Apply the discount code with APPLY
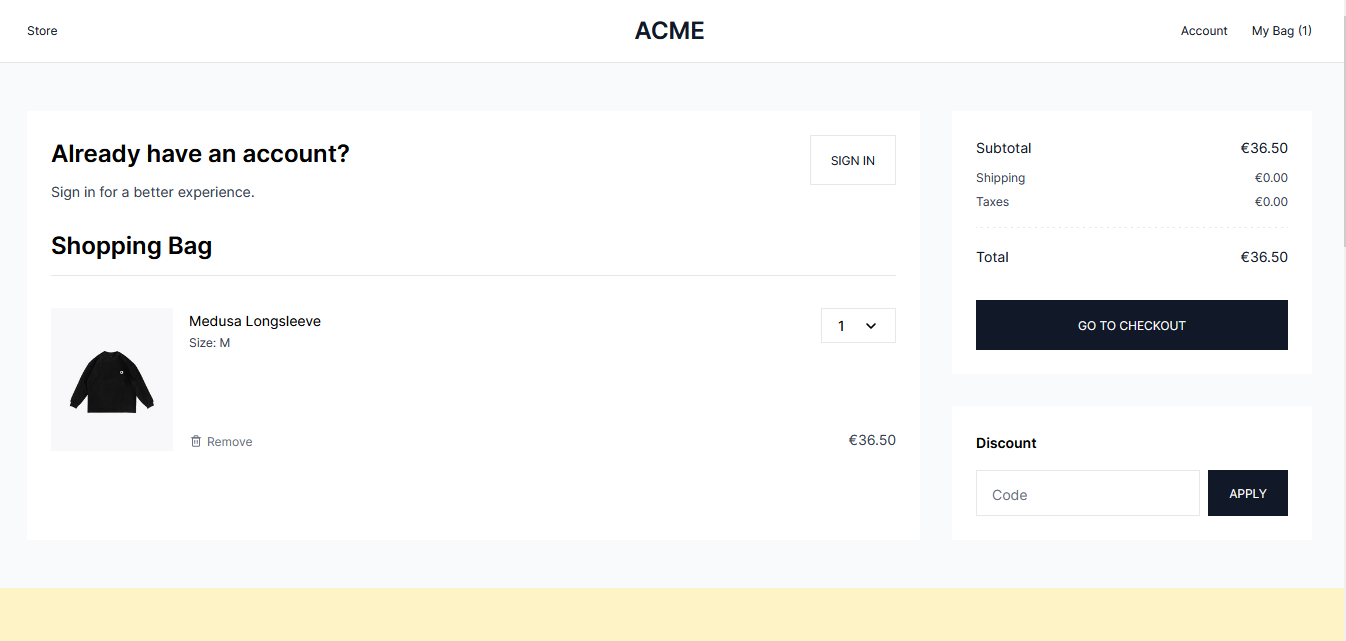This screenshot has width=1346, height=641. (x=1248, y=493)
